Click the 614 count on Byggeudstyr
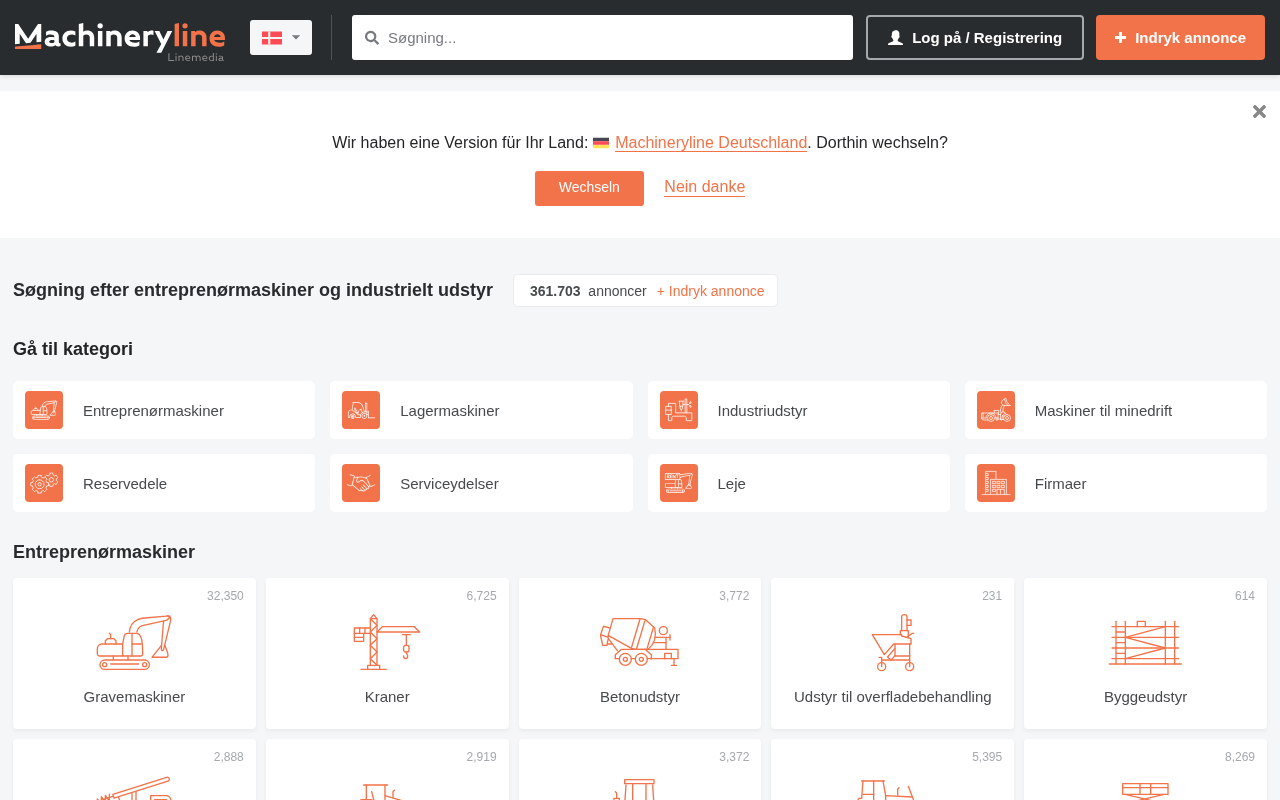The height and width of the screenshot is (800, 1280). [1244, 596]
